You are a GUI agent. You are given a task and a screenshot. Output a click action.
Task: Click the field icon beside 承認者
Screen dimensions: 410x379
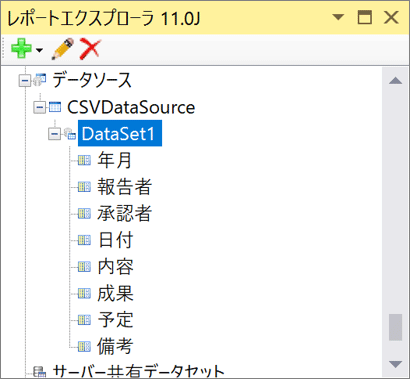tap(84, 214)
